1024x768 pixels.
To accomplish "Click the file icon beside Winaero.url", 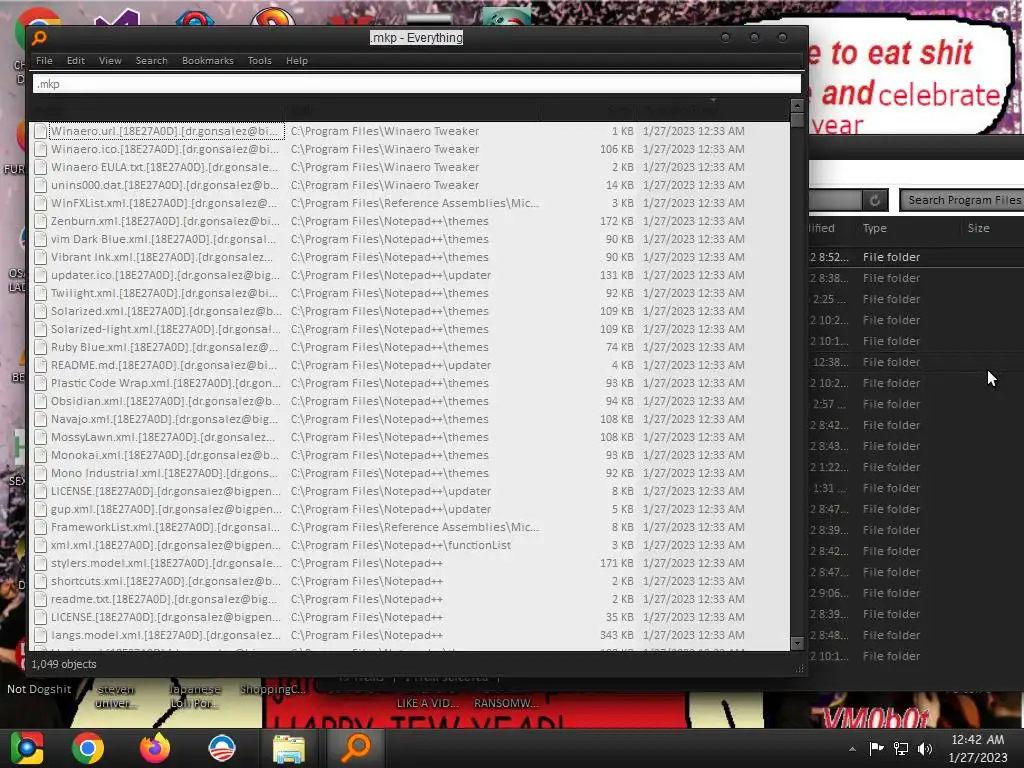I will [40, 131].
